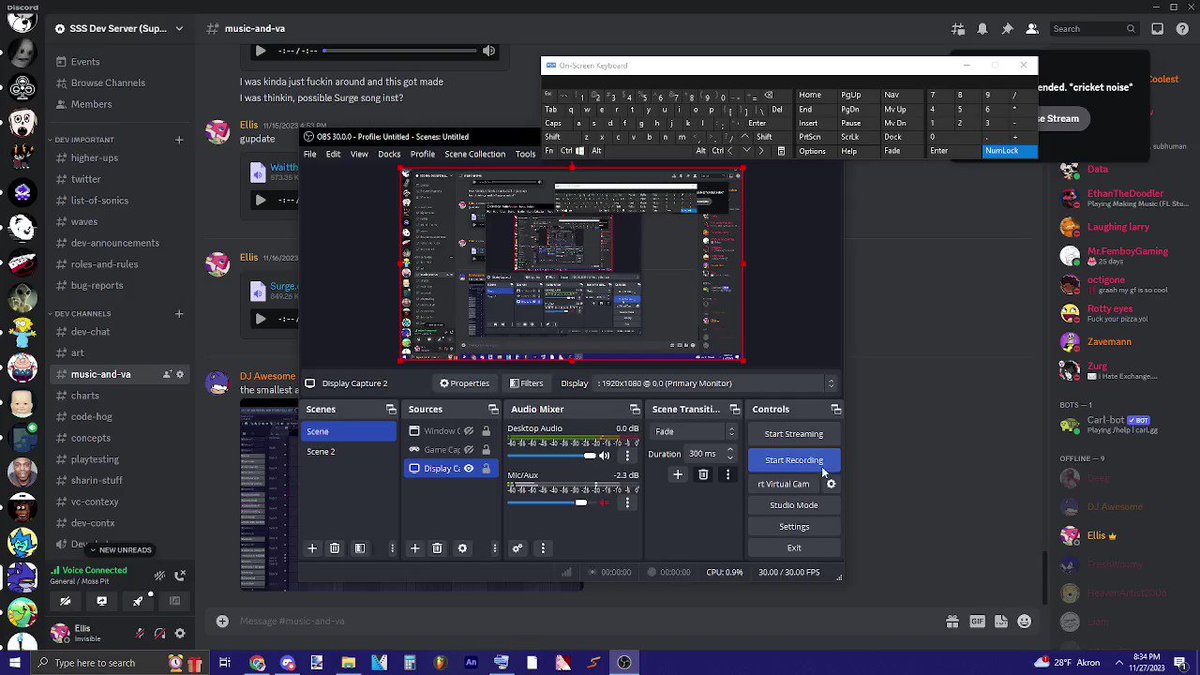The width and height of the screenshot is (1200, 675).
Task: Open OBS Profile menu
Action: point(422,154)
